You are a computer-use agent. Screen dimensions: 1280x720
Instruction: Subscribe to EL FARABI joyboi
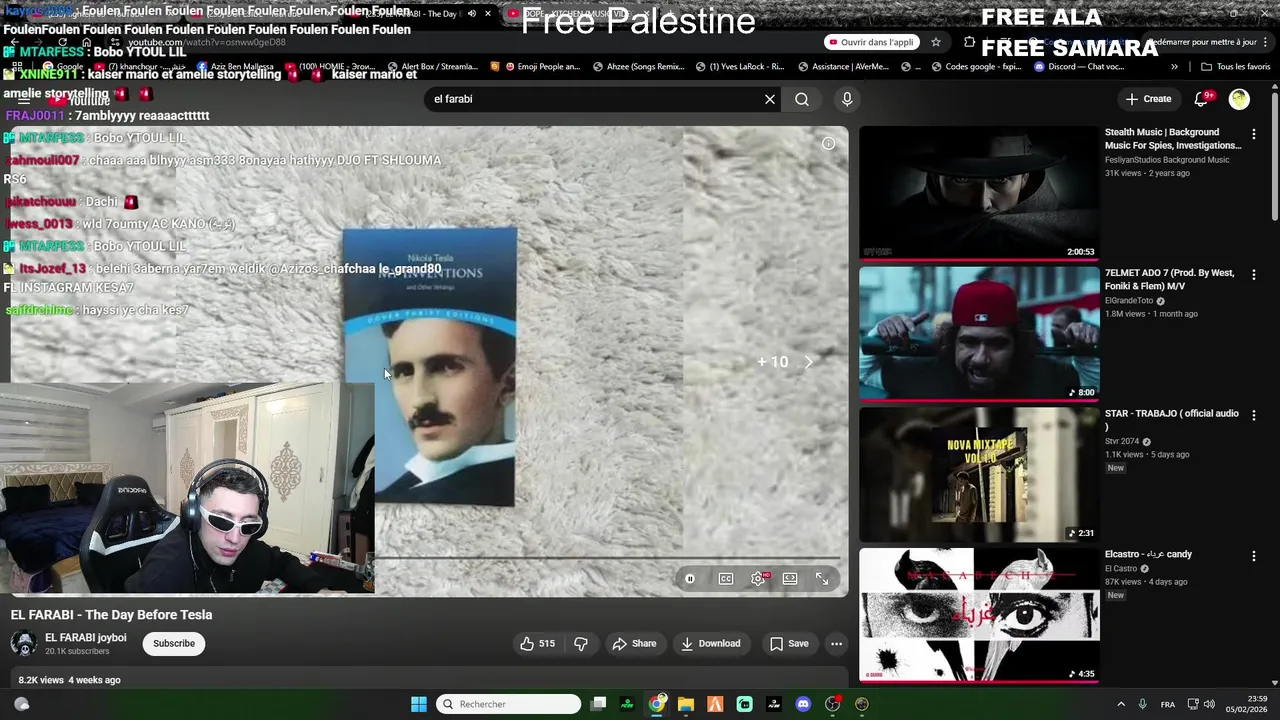point(174,644)
